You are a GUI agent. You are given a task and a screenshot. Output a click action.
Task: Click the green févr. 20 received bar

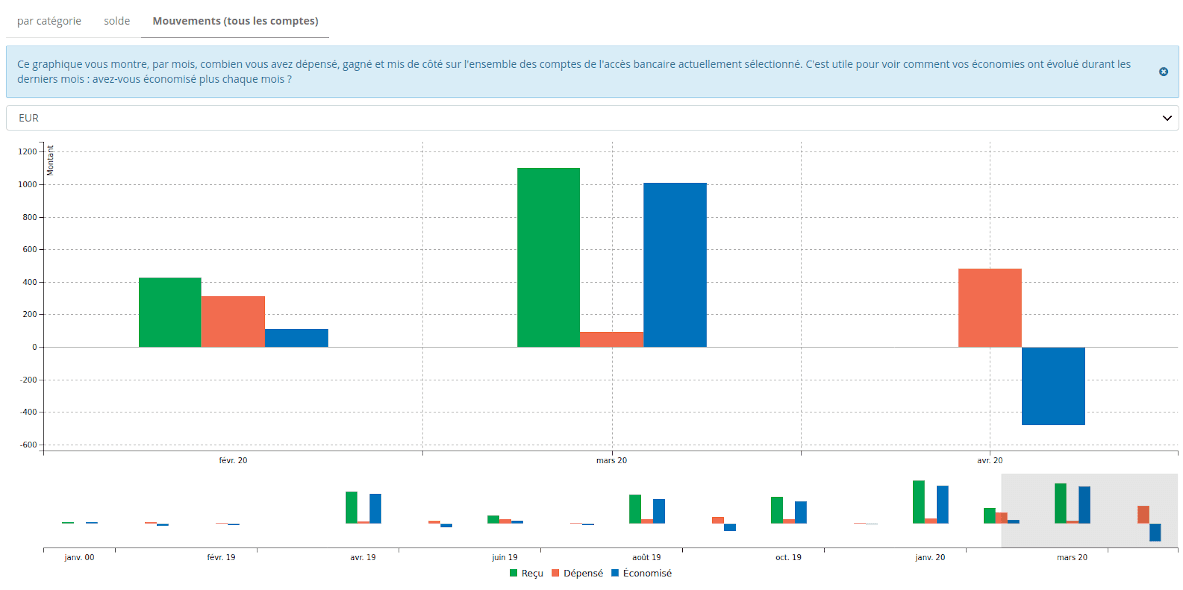coord(170,312)
